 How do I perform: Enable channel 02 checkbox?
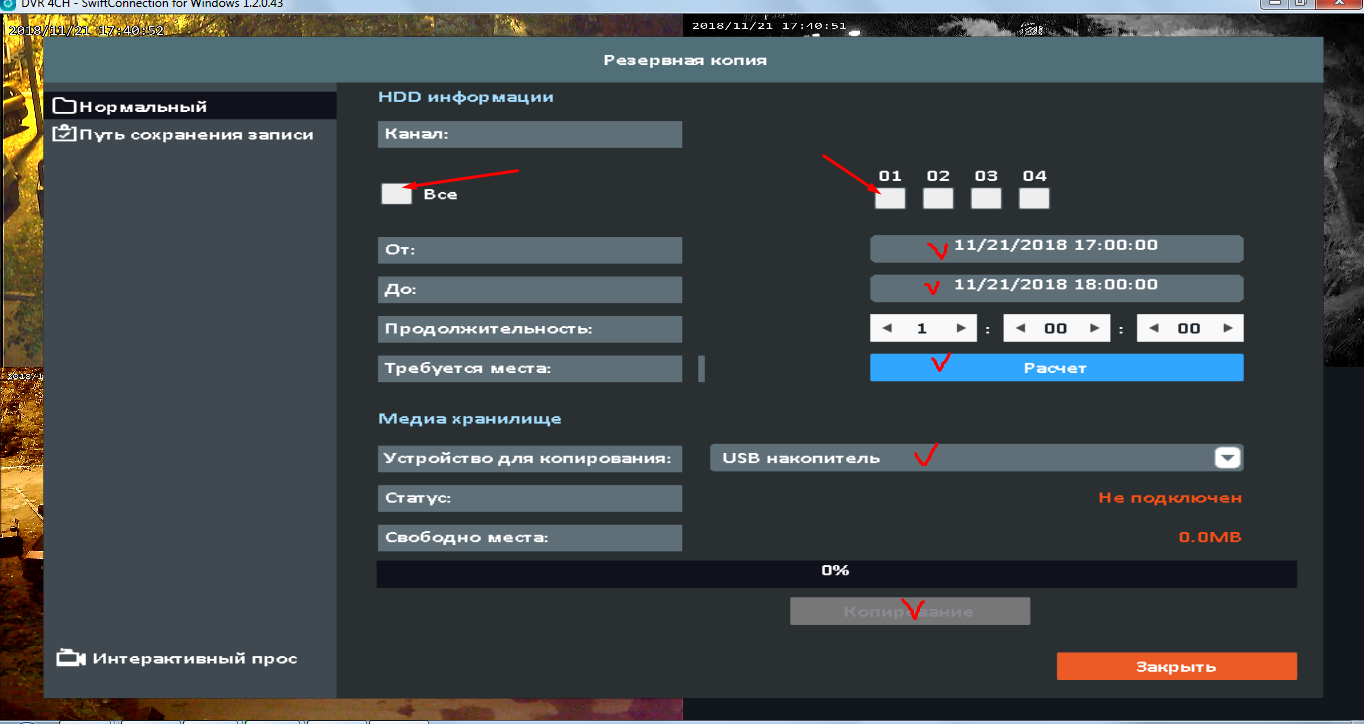click(938, 198)
